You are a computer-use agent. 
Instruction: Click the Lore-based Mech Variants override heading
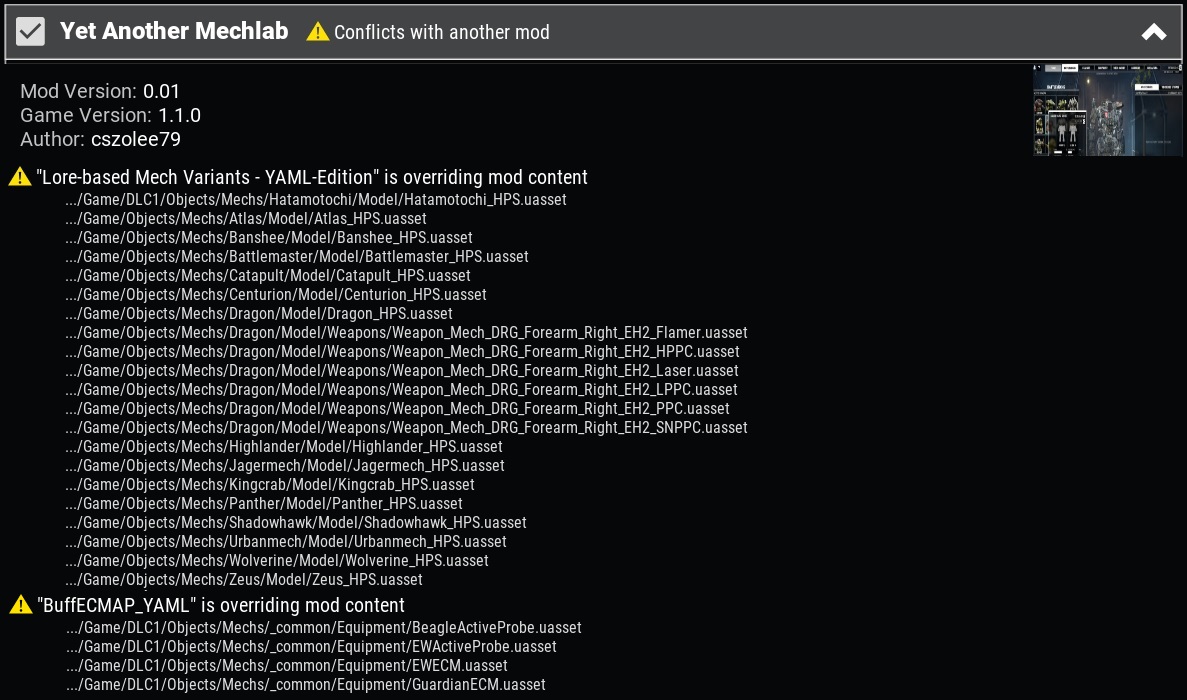pyautogui.click(x=312, y=177)
